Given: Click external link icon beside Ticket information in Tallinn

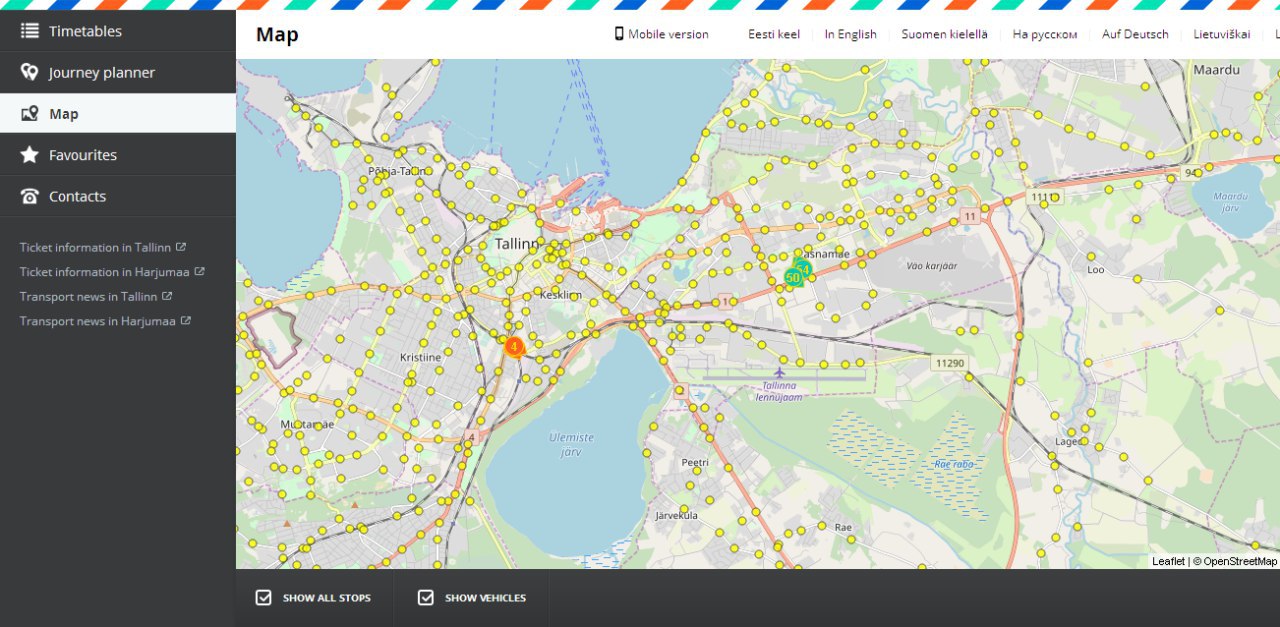Looking at the screenshot, I should [x=181, y=246].
